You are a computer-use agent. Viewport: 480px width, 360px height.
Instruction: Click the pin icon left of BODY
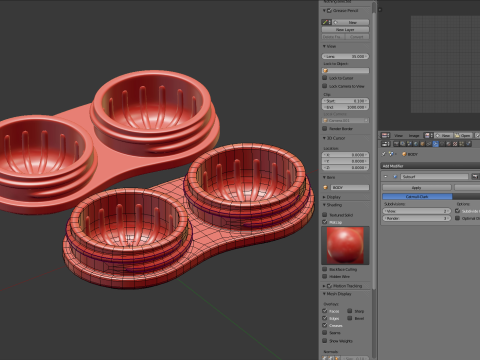point(384,154)
